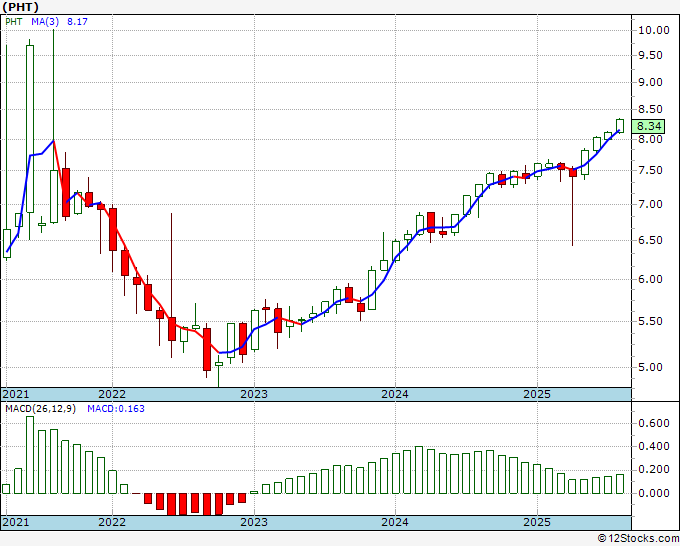Click the tallest green MACD histogram bar
This screenshot has width=680, height=546.
[x=30, y=455]
